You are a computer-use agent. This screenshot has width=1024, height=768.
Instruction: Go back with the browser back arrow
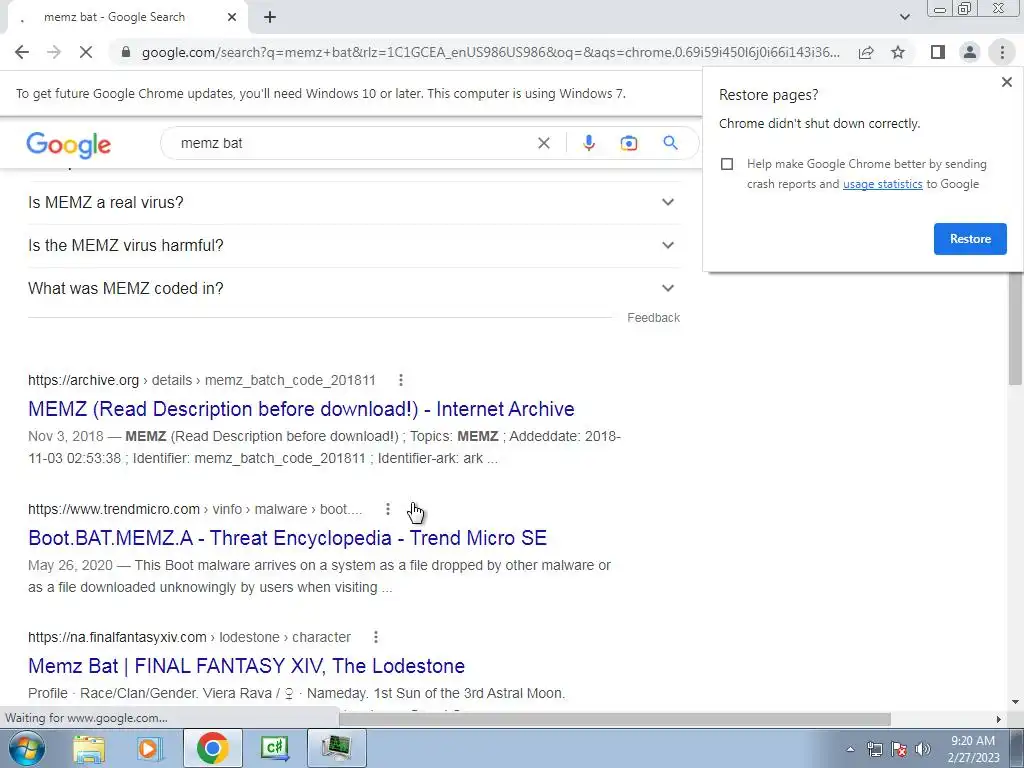[22, 52]
